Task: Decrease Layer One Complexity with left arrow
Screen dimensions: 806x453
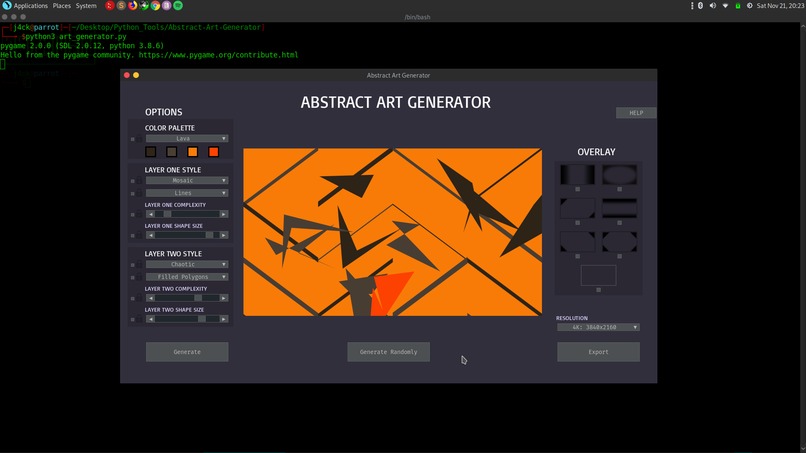Action: pyautogui.click(x=151, y=214)
